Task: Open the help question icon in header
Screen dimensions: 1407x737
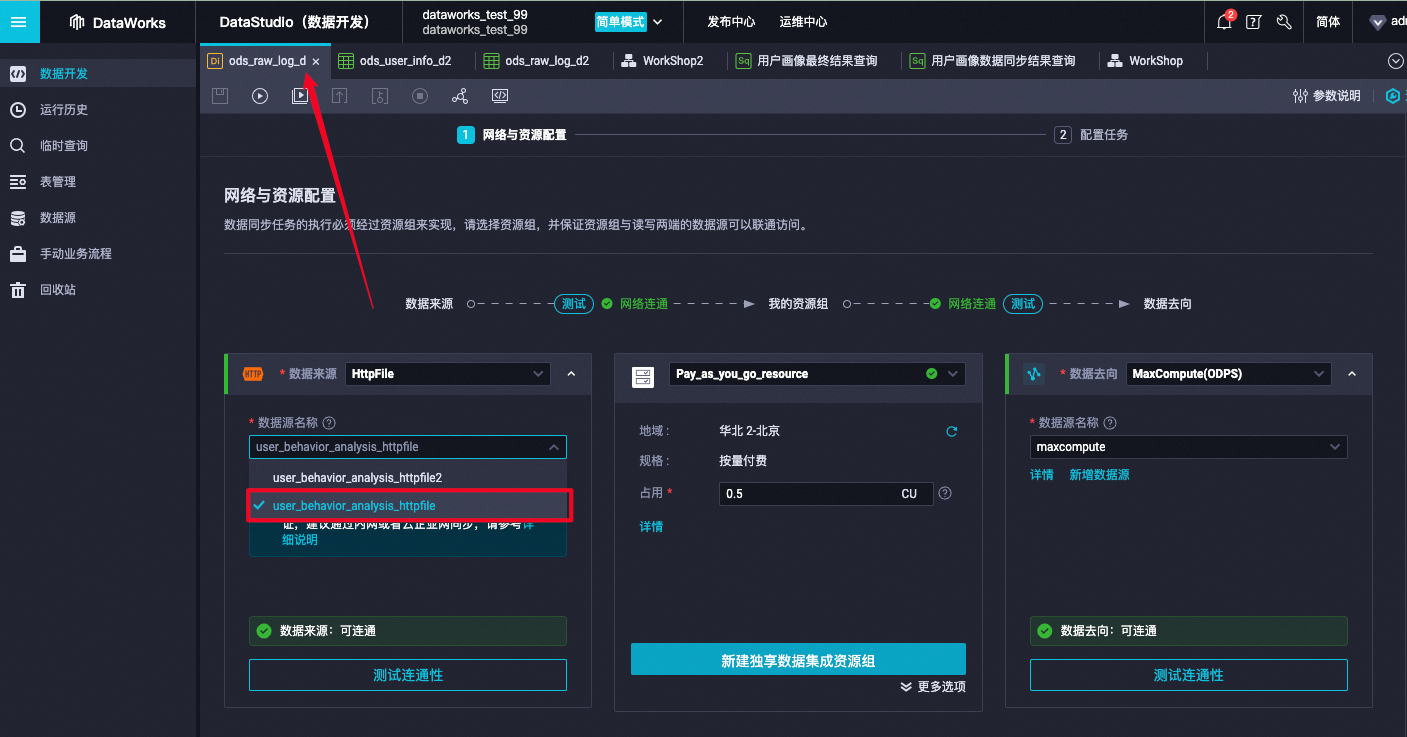Action: point(1253,22)
